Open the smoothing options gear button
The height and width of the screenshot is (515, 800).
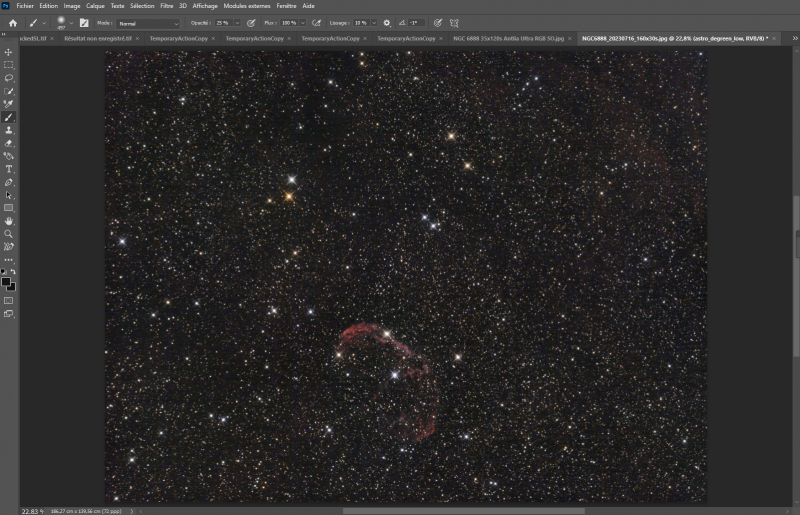(387, 23)
